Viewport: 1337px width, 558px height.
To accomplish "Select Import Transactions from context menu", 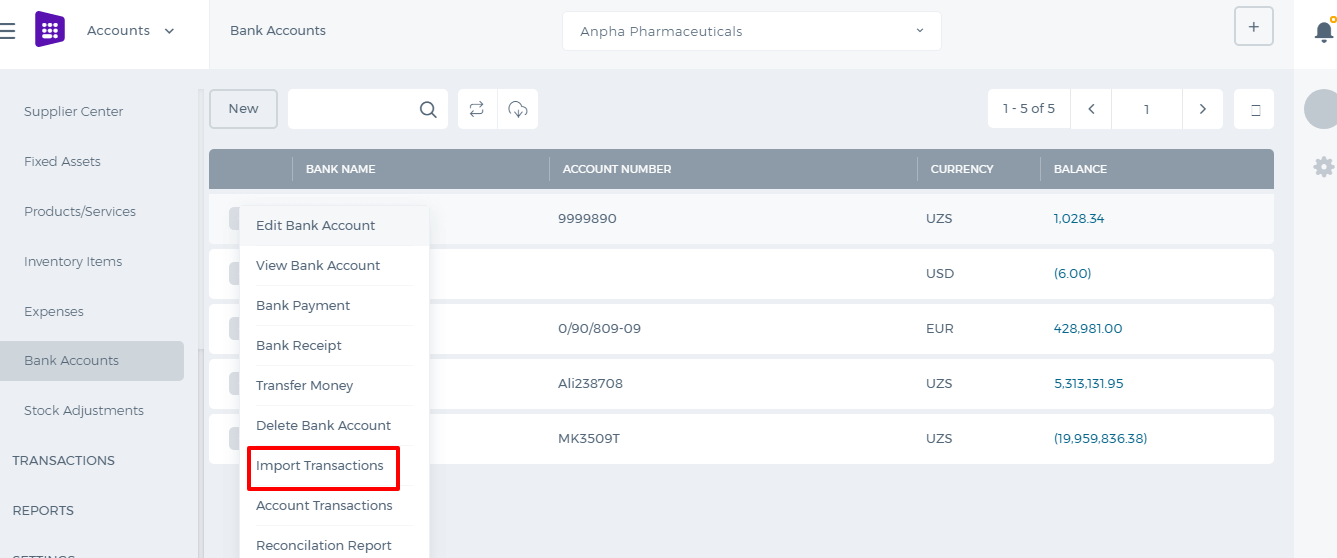I will point(320,466).
